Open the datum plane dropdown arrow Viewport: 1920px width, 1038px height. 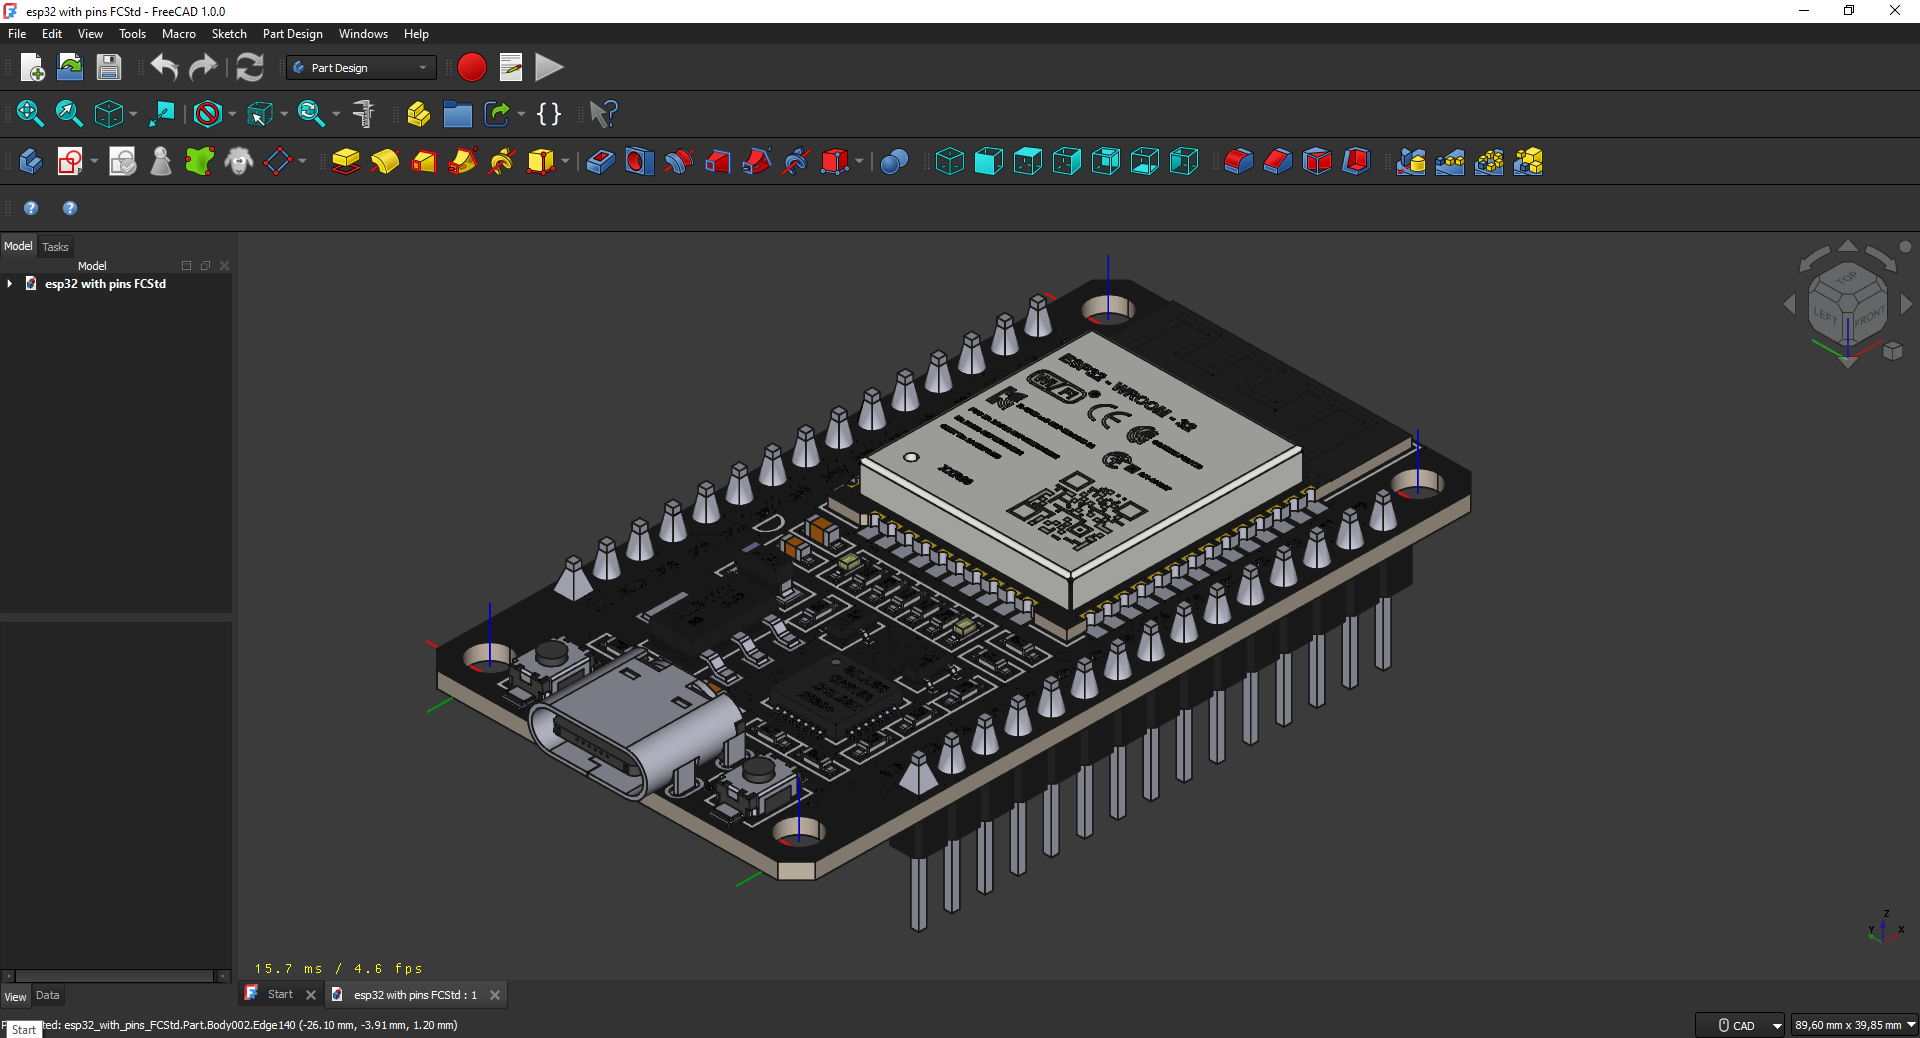(302, 161)
